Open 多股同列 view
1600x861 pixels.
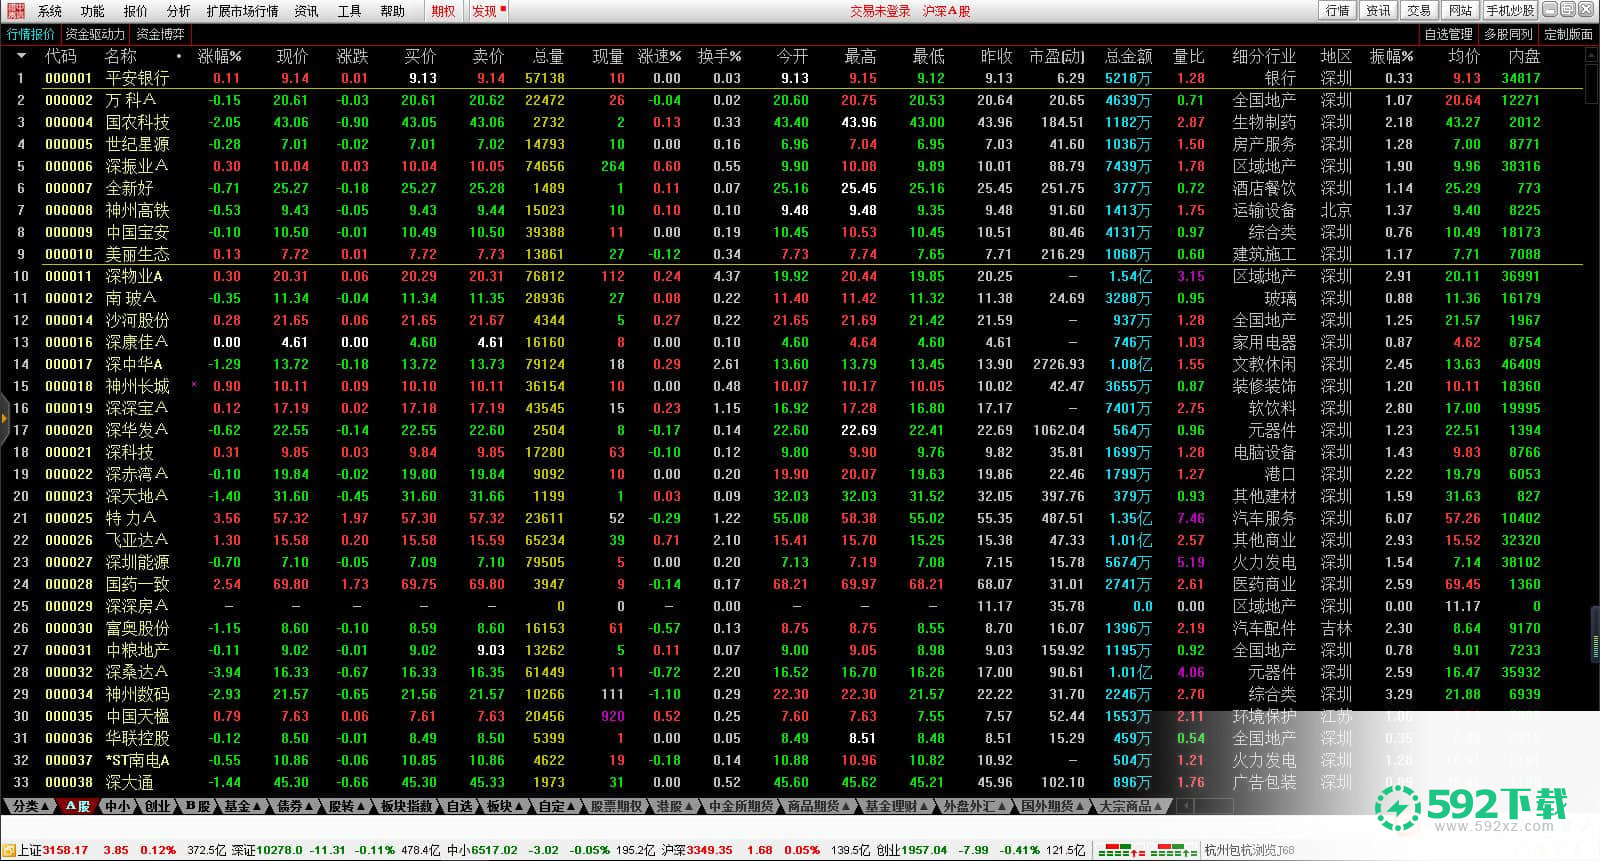(1508, 34)
